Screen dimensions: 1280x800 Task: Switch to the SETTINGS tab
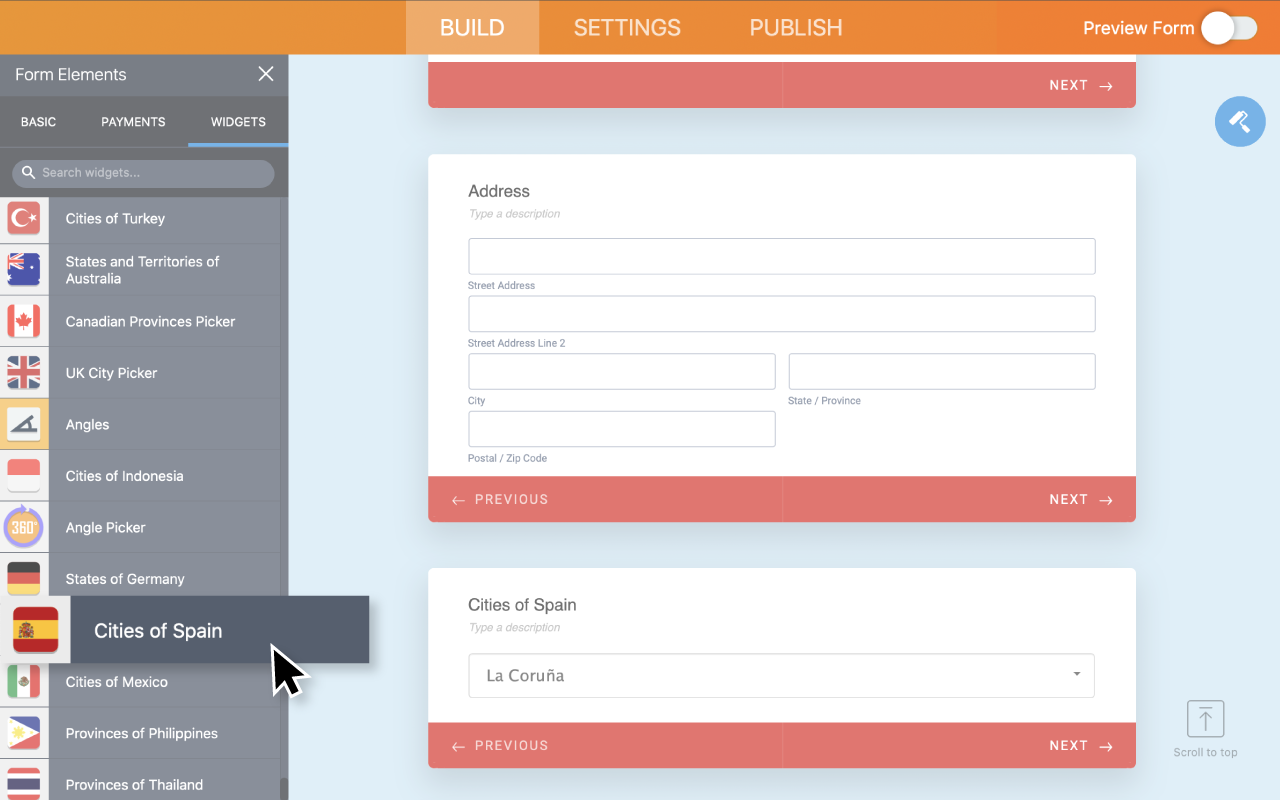627,28
